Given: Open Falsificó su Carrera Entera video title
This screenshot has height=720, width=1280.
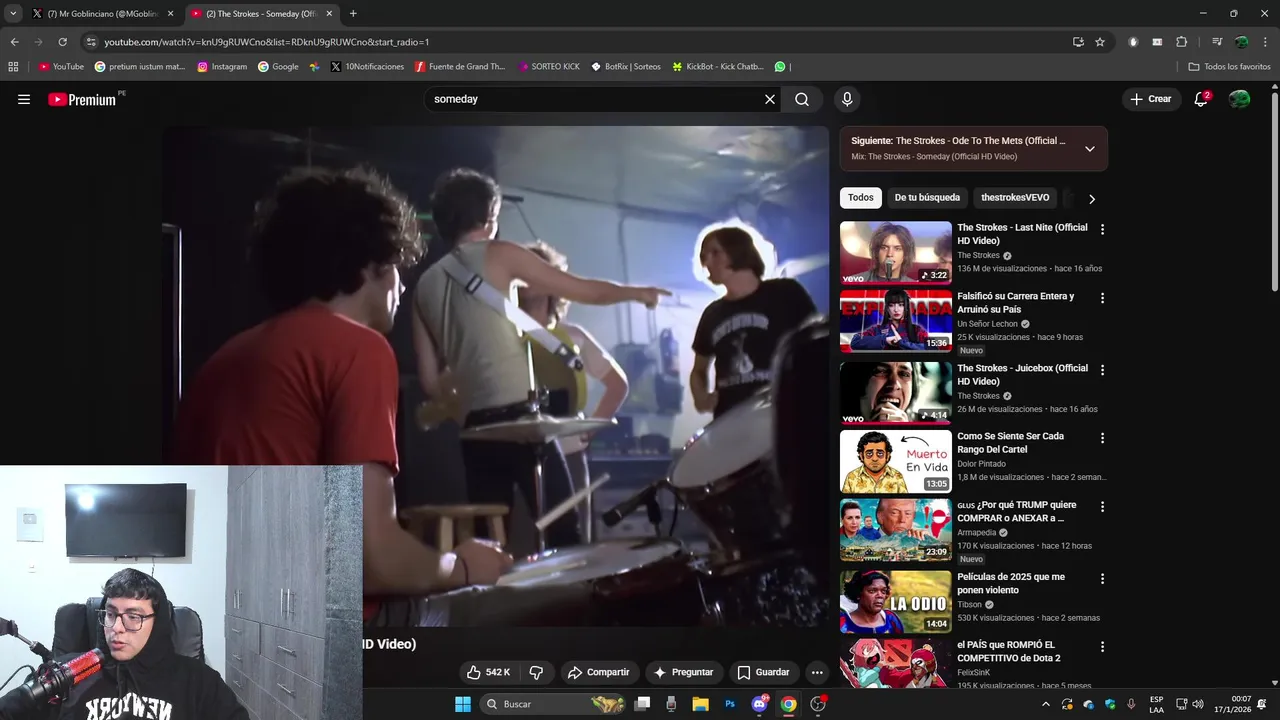Looking at the screenshot, I should [x=1015, y=303].
